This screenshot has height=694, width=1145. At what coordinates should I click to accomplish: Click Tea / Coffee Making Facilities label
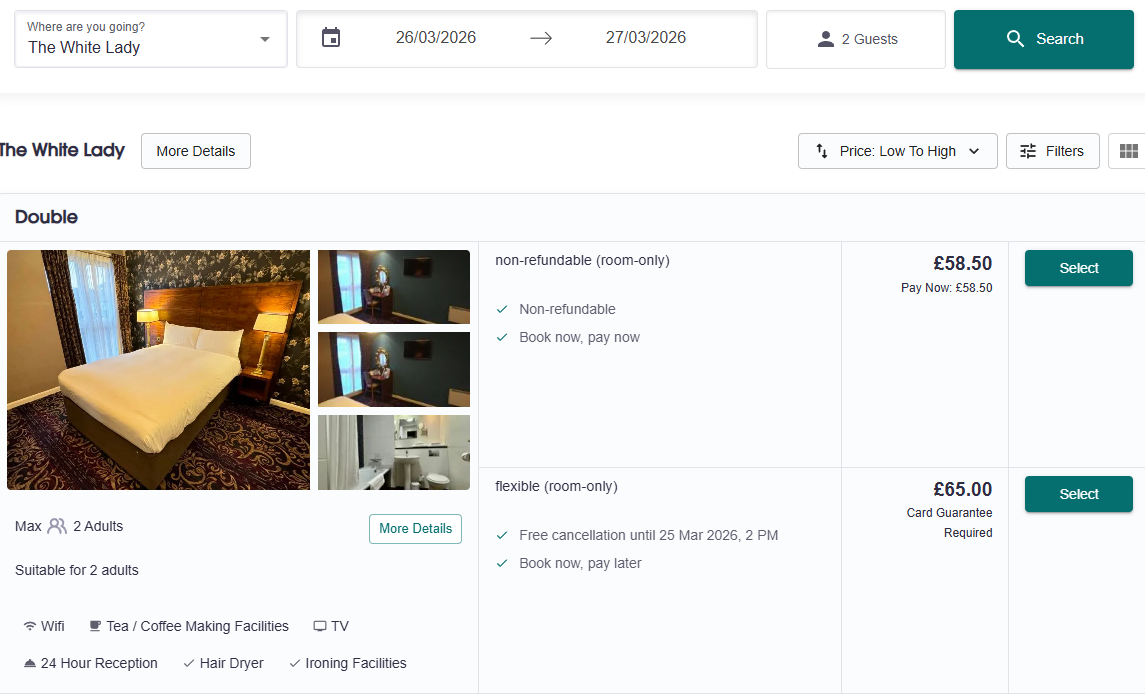tap(197, 626)
